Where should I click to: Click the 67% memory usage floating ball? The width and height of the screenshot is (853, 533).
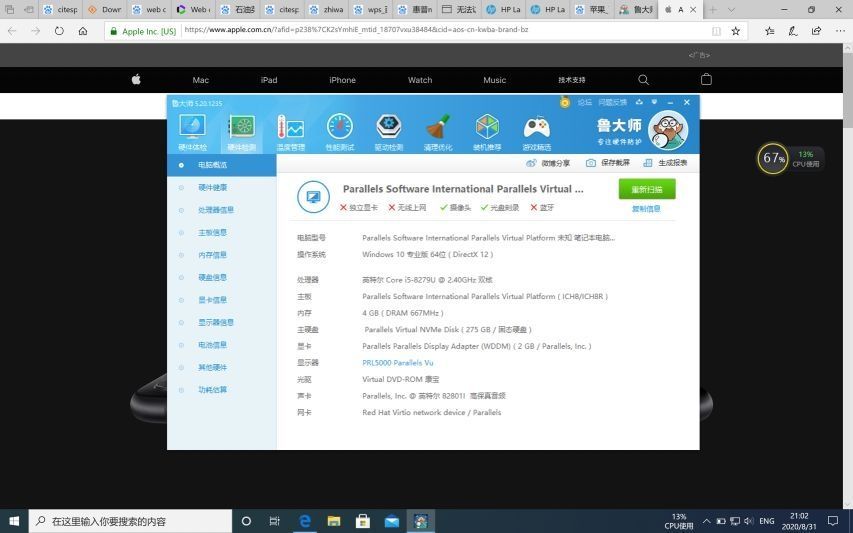tap(772, 158)
